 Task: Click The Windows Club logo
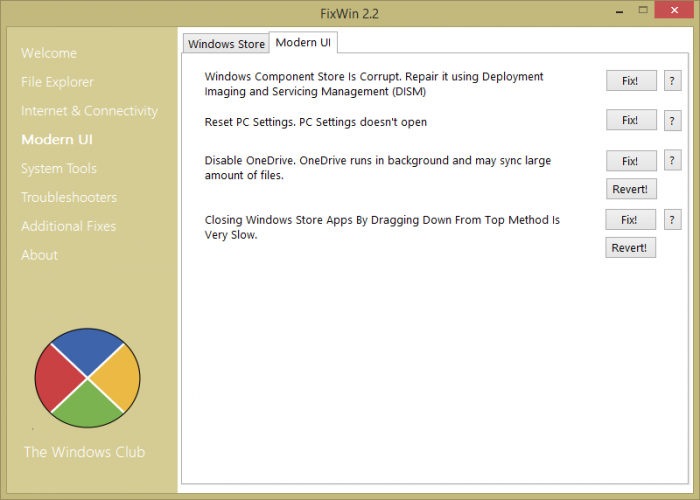pos(88,378)
